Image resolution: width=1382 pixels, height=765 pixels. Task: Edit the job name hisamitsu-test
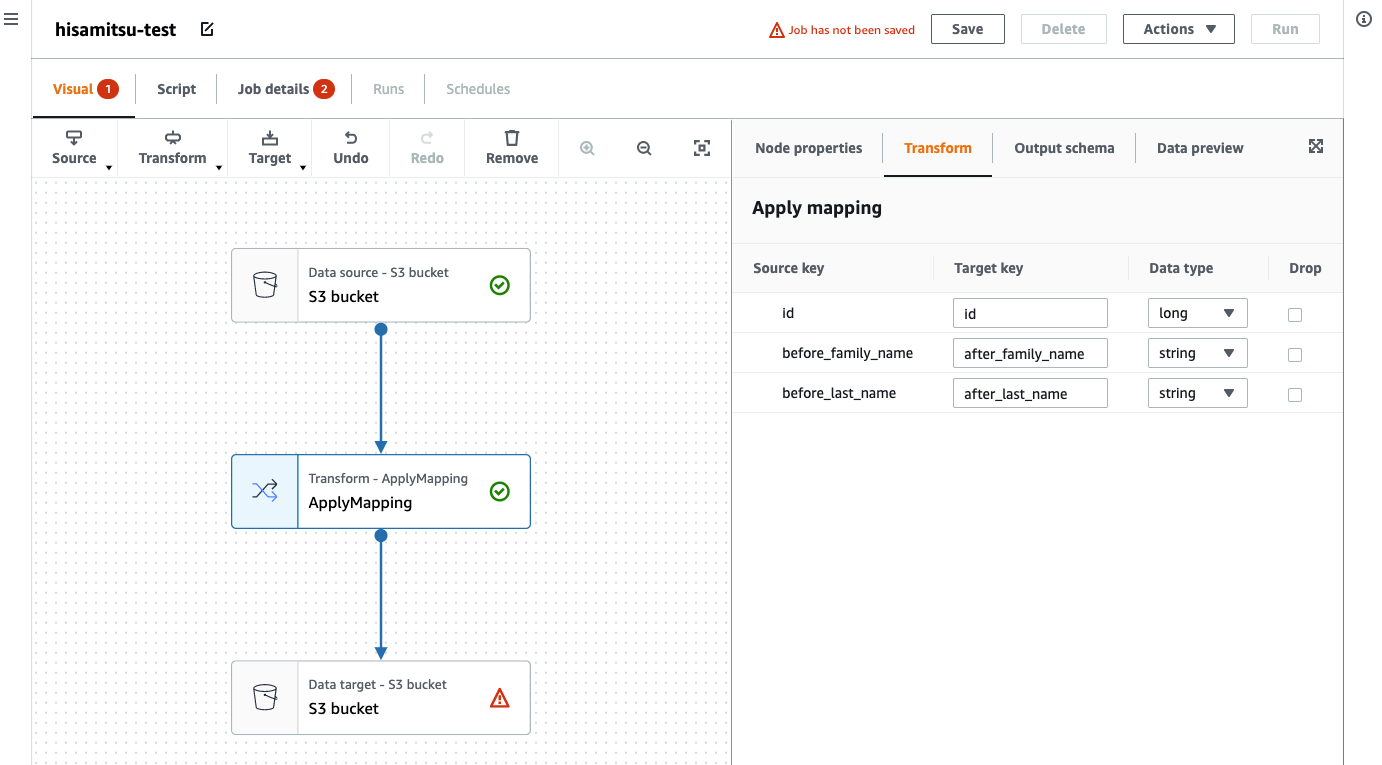(207, 29)
